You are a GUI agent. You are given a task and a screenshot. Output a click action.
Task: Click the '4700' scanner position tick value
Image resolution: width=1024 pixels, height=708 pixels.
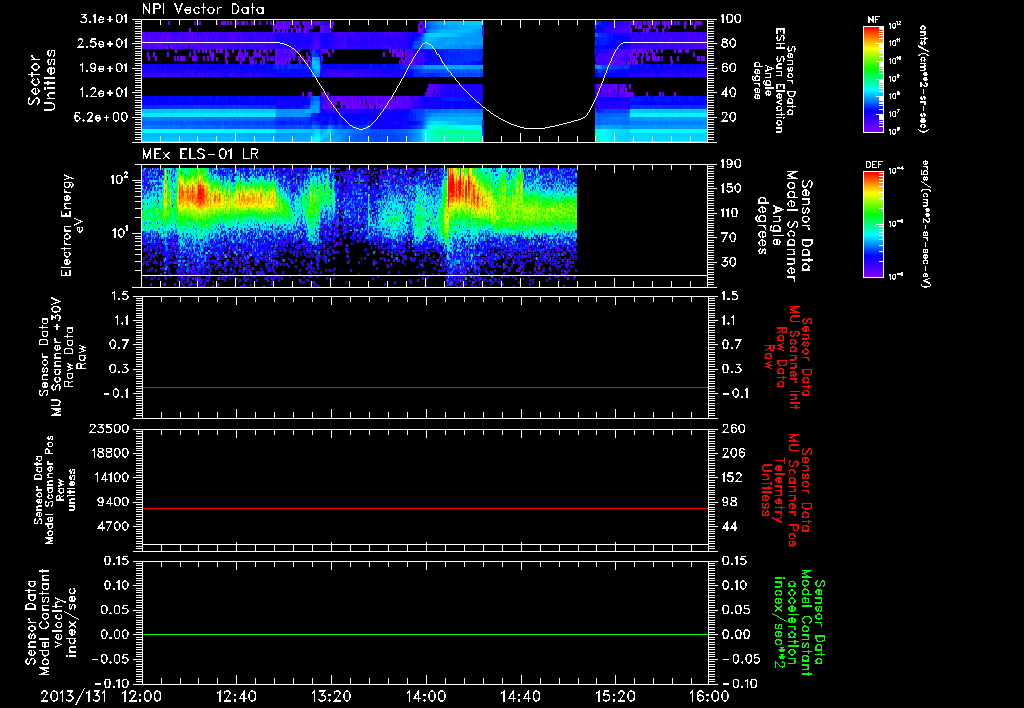[x=115, y=526]
